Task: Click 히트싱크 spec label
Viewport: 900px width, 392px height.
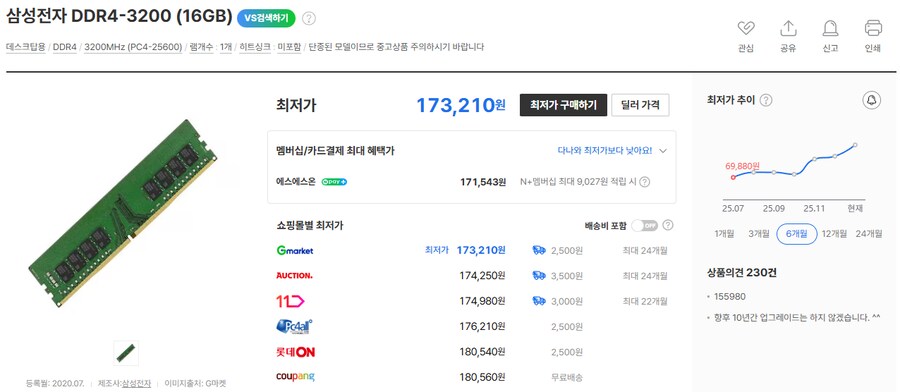Action: 255,47
